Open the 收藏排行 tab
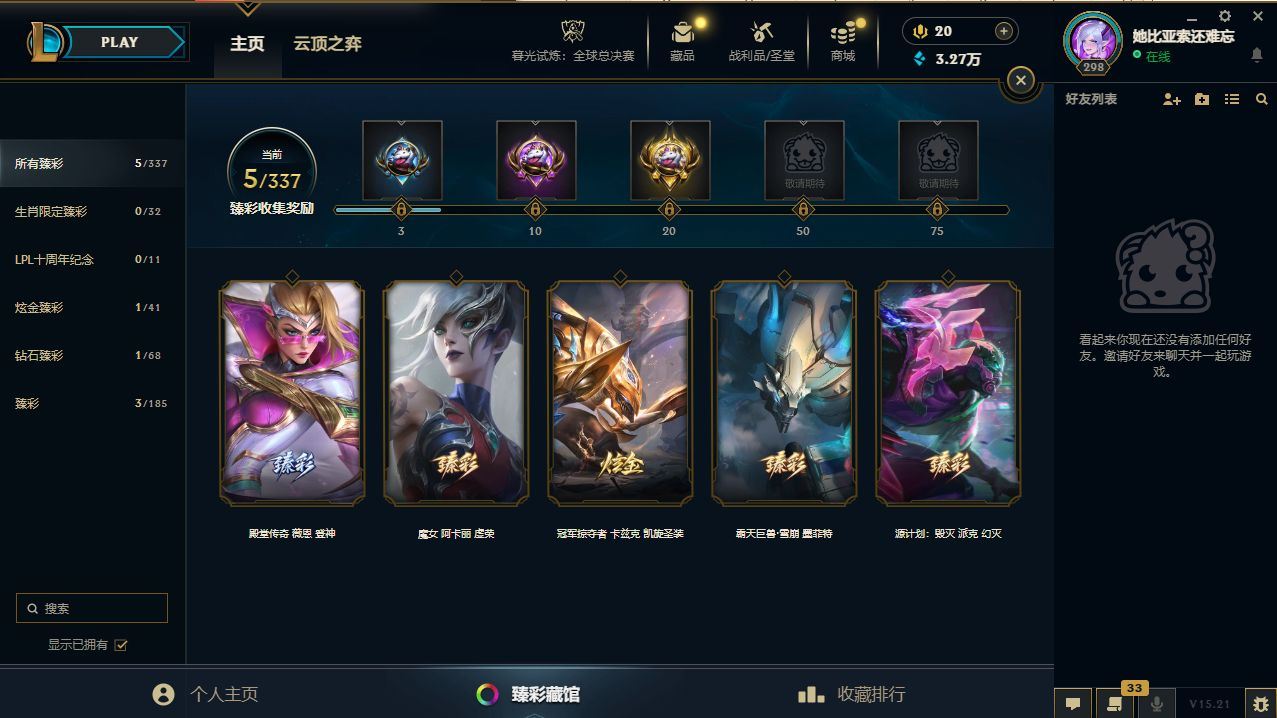This screenshot has height=718, width=1277. point(852,694)
